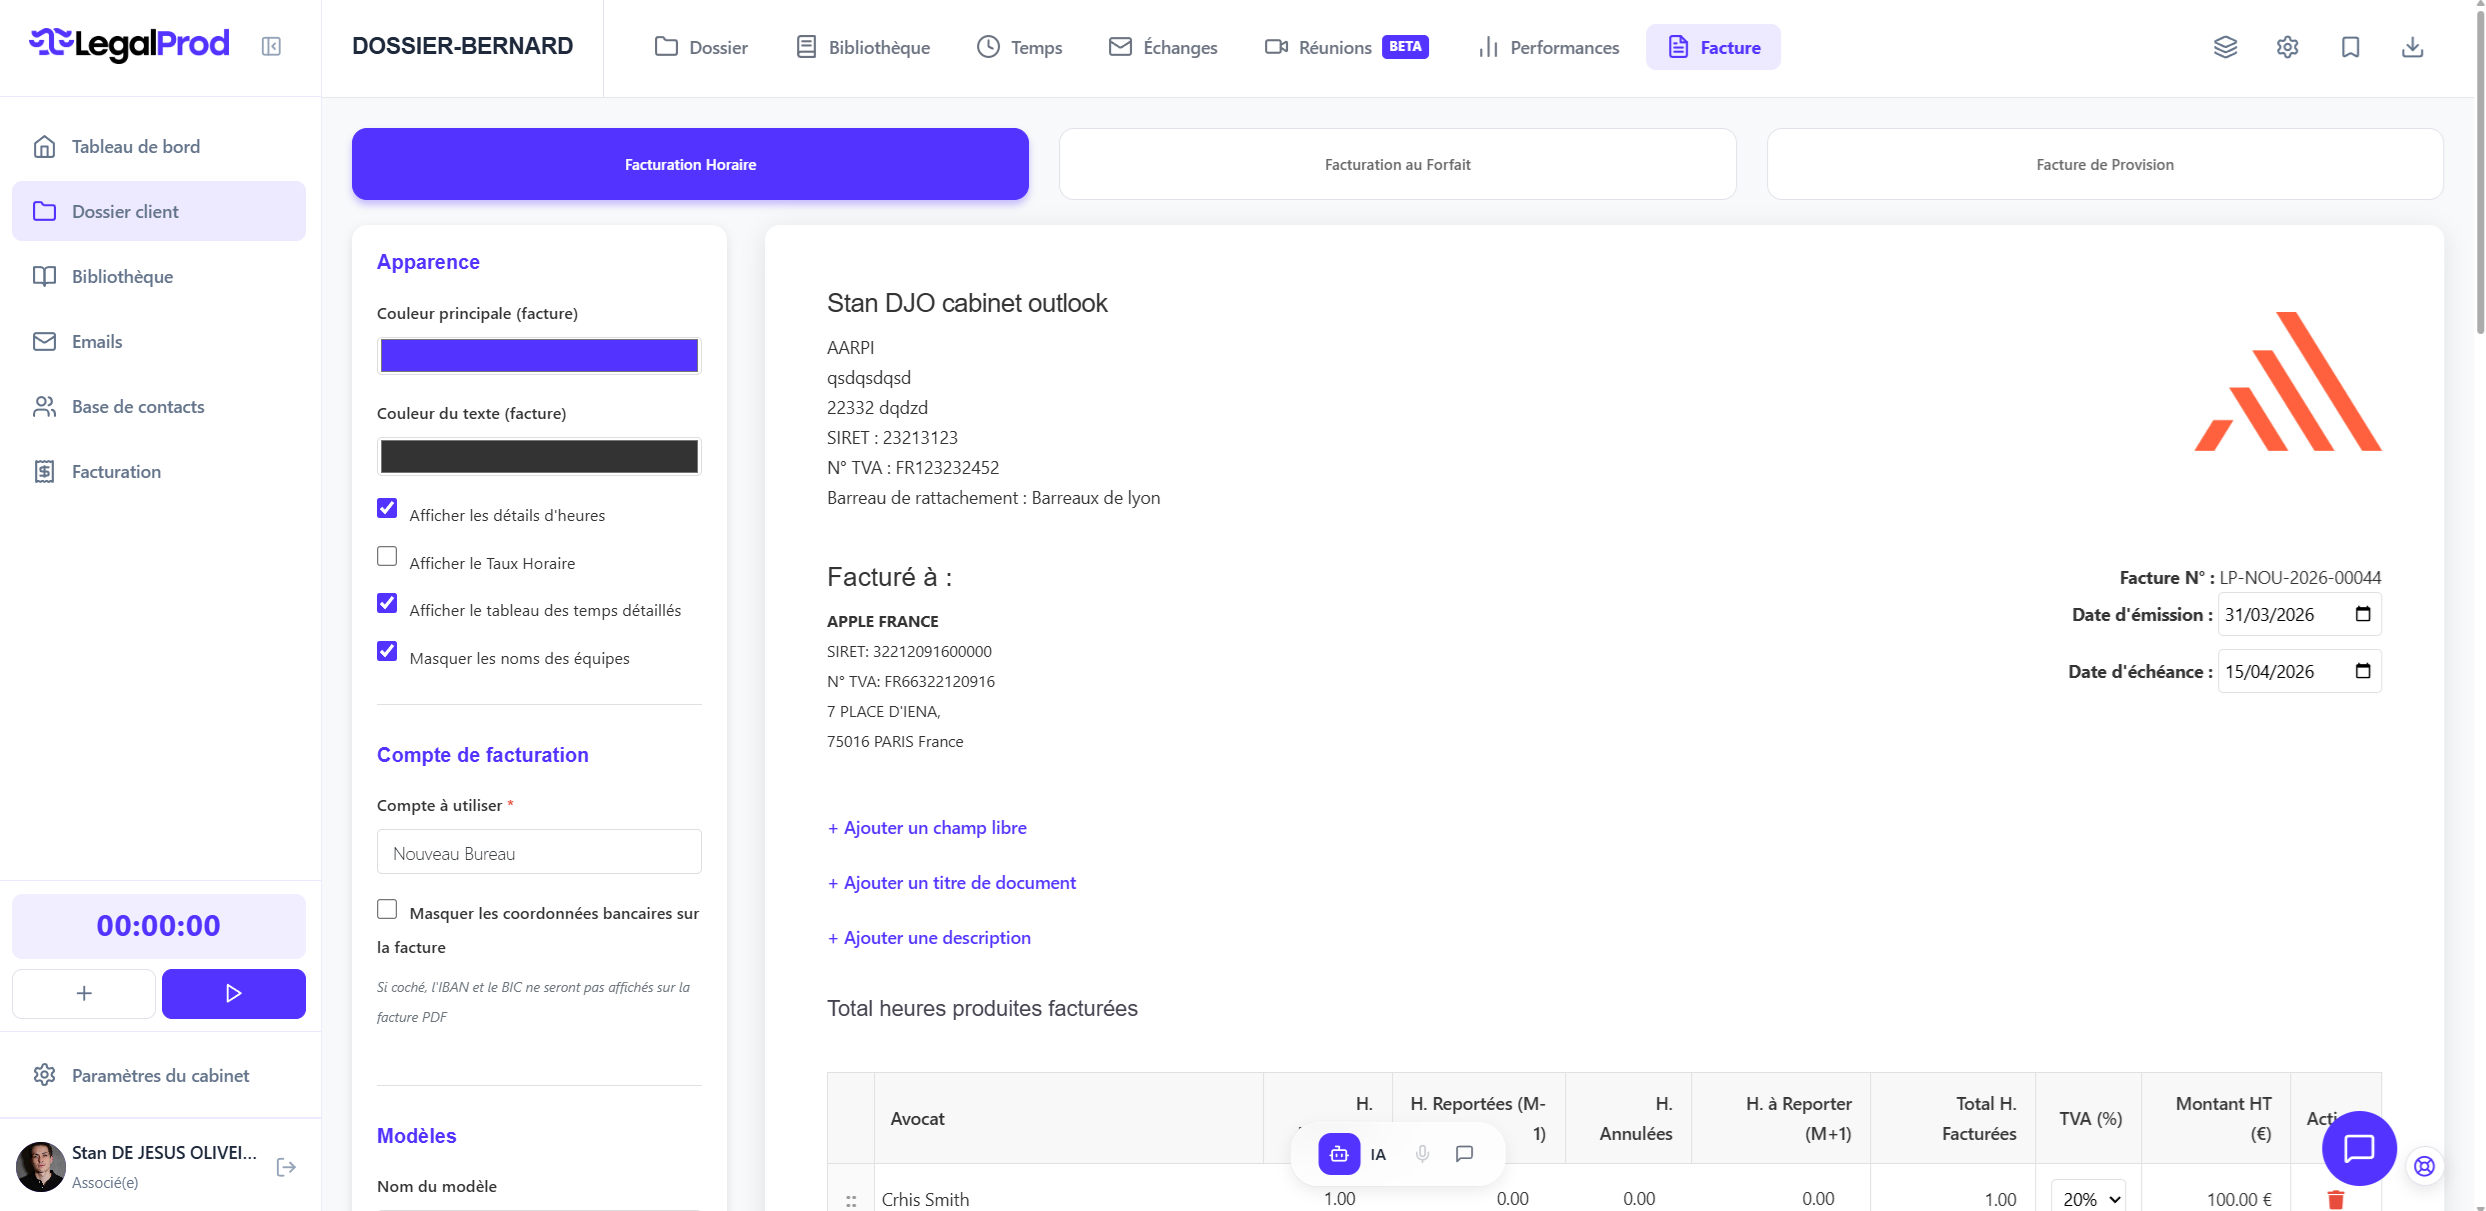This screenshot has width=2486, height=1211.
Task: Open the TVA percentage dropdown showing 20%
Action: (2088, 1198)
